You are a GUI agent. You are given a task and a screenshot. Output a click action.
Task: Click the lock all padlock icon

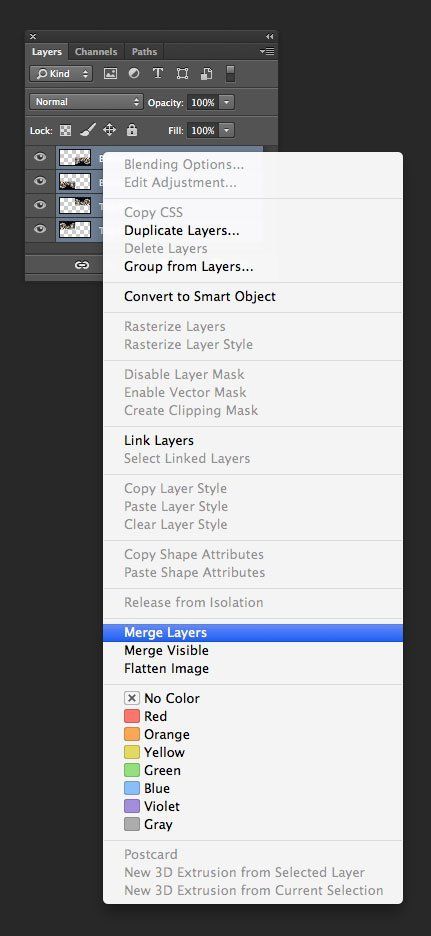(x=132, y=130)
